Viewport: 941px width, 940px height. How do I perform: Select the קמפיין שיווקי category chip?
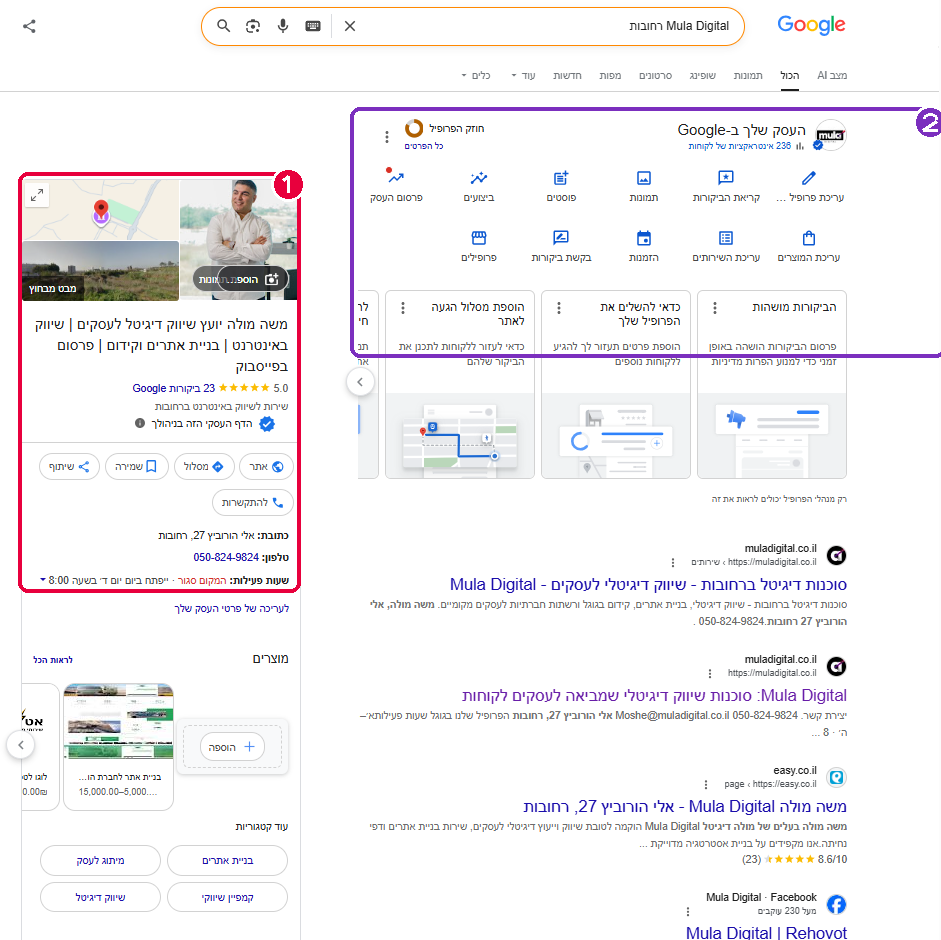click(227, 897)
